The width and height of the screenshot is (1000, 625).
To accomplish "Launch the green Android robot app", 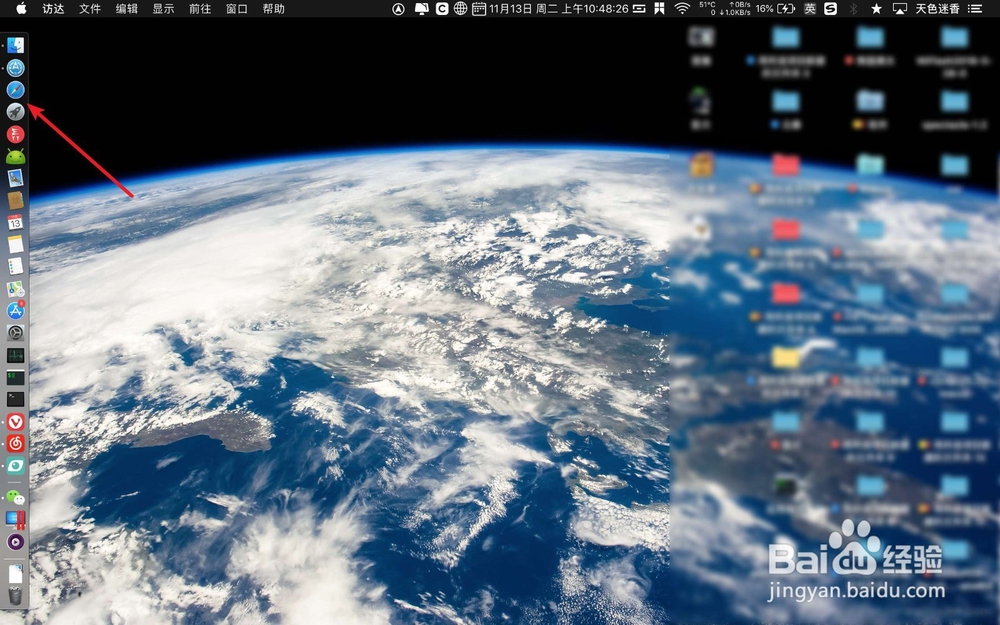I will click(15, 156).
